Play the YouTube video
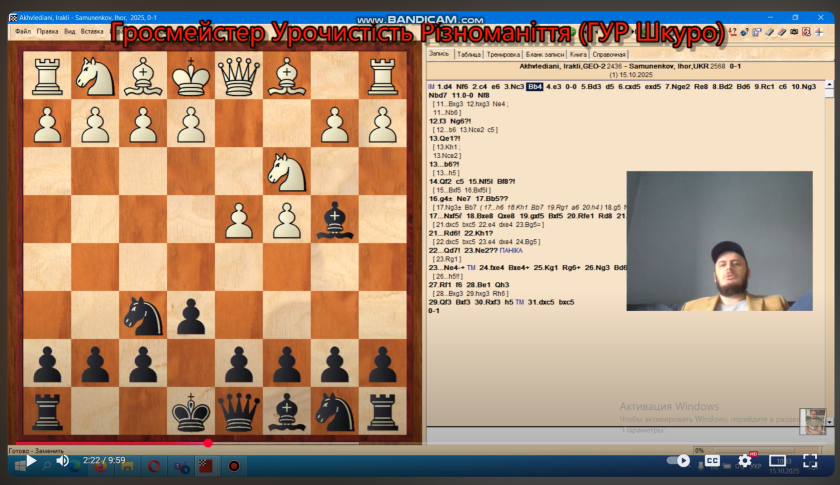 [30, 461]
